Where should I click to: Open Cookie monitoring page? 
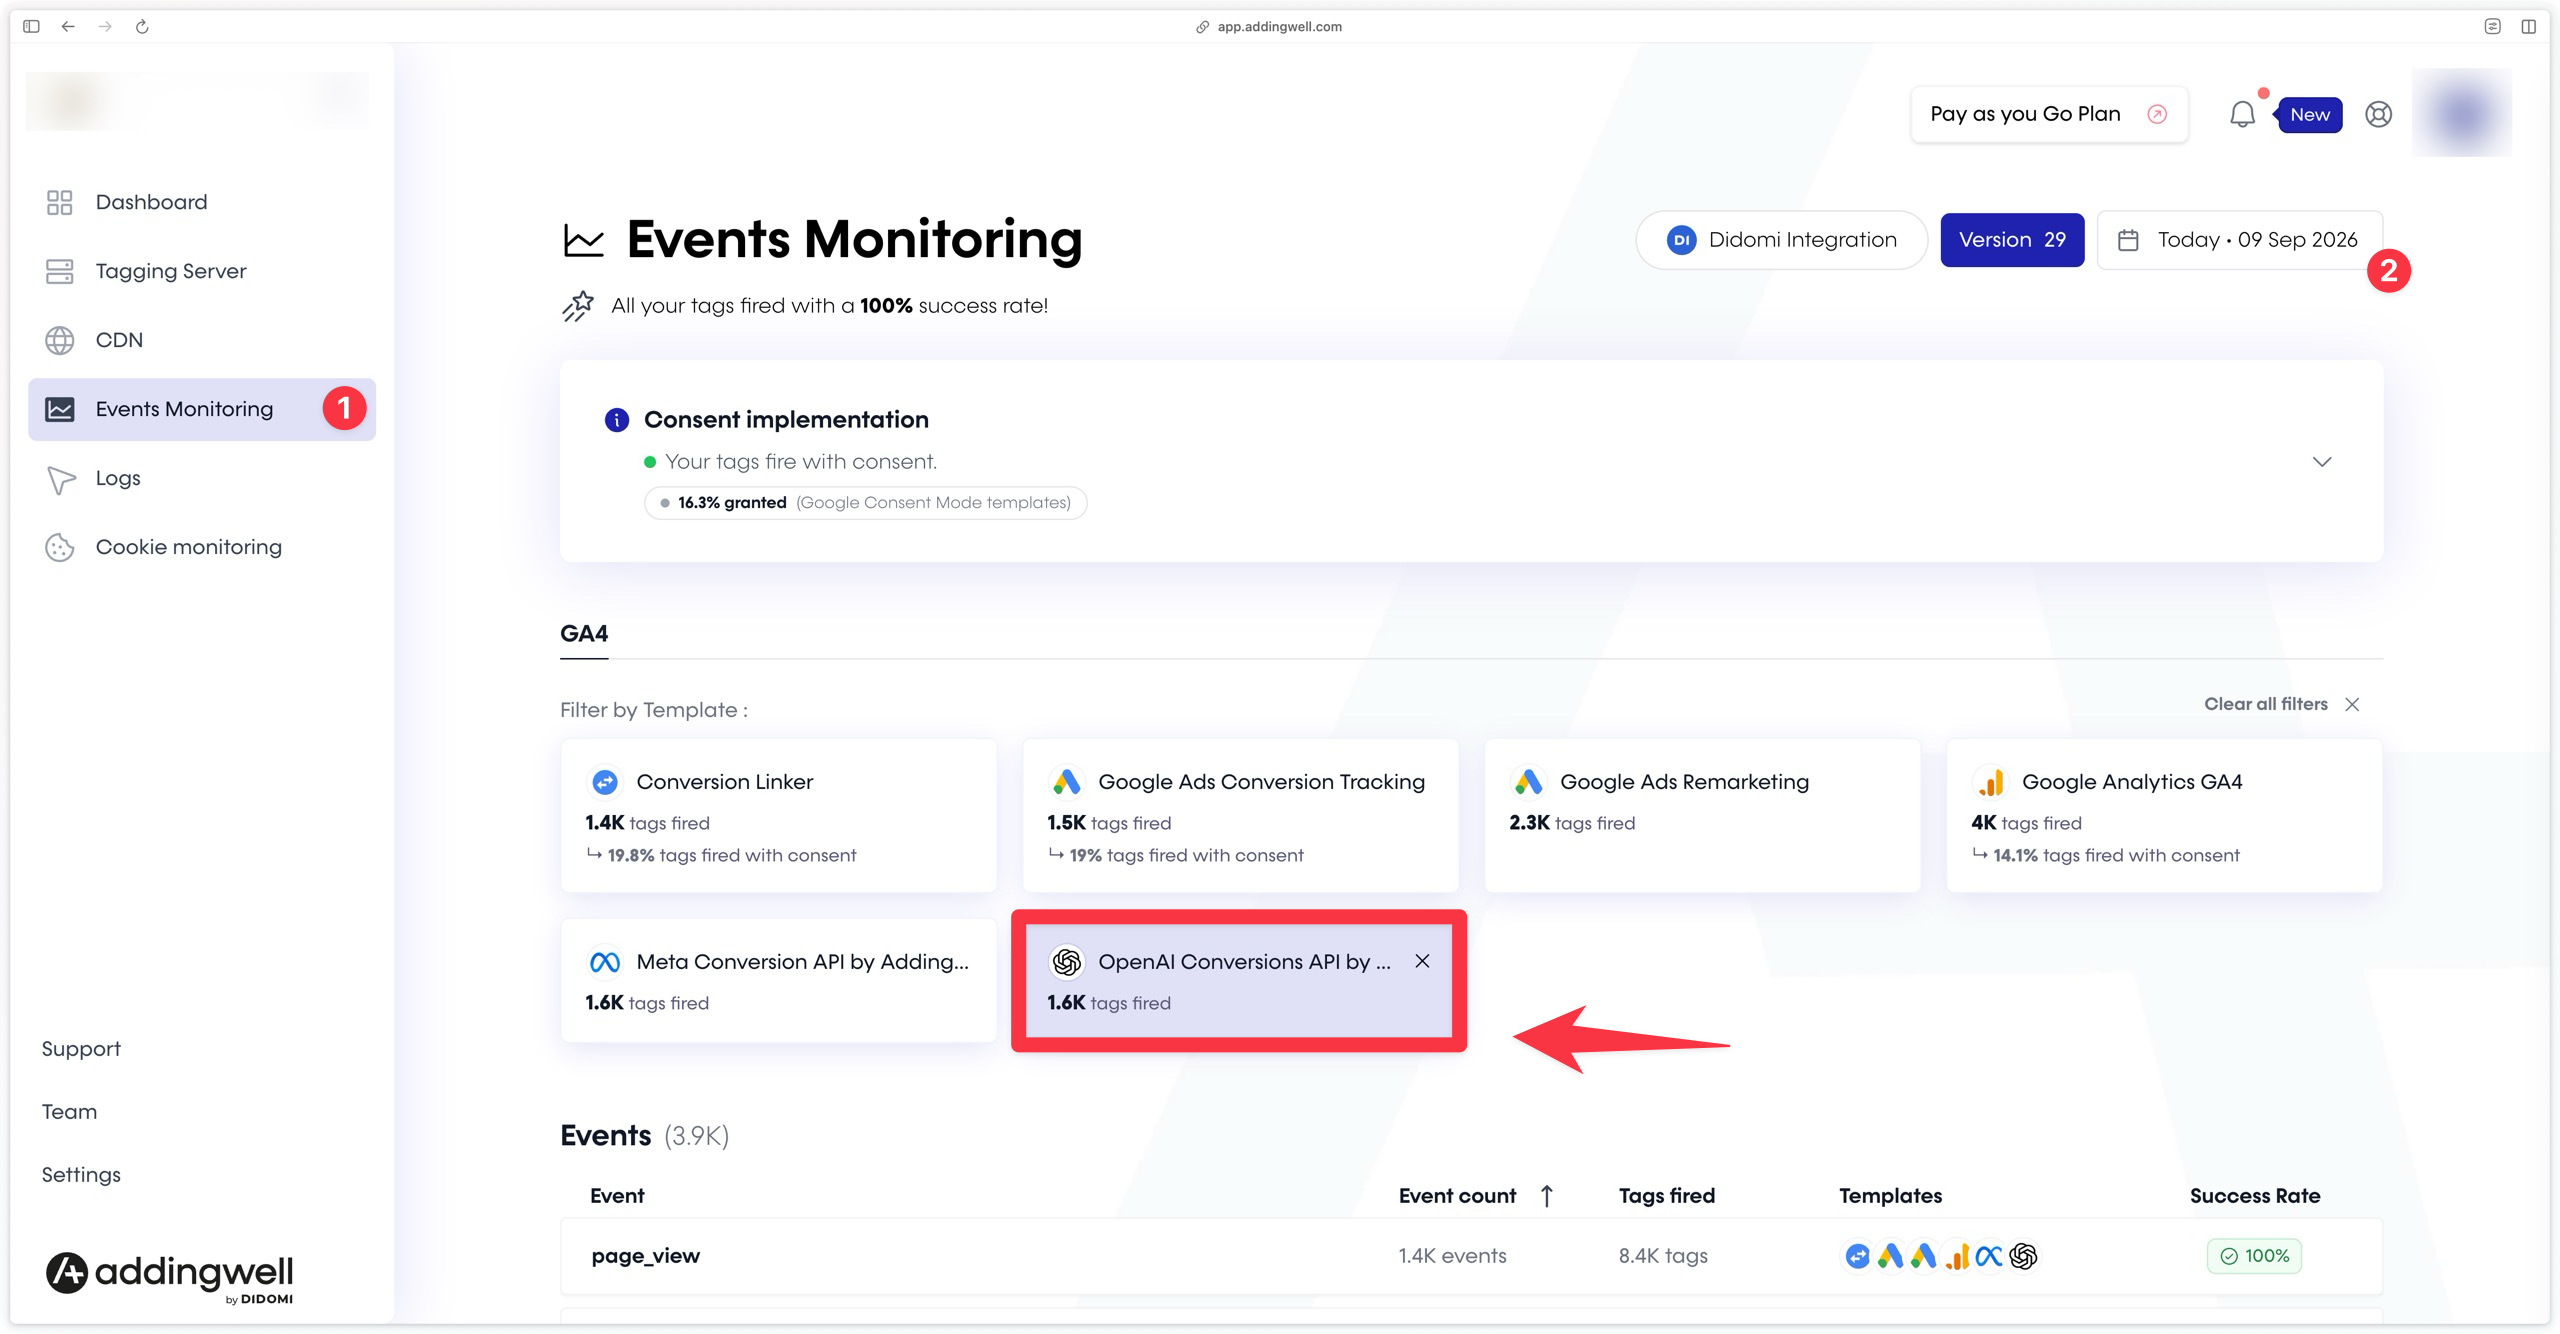[x=201, y=547]
